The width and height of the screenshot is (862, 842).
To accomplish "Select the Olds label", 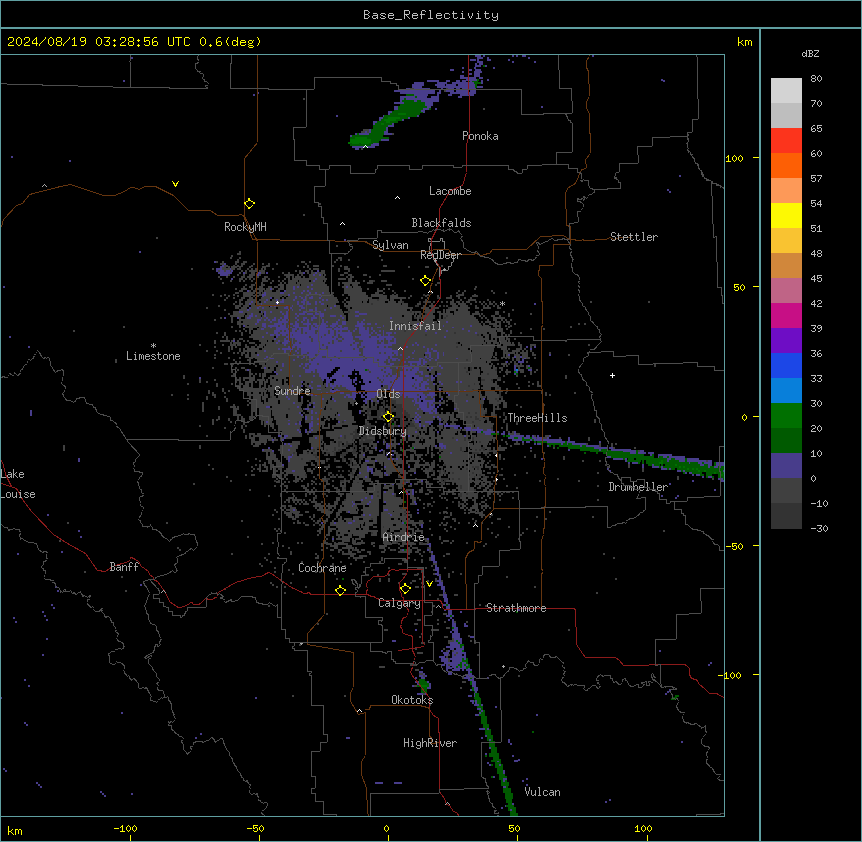I will click(x=388, y=394).
